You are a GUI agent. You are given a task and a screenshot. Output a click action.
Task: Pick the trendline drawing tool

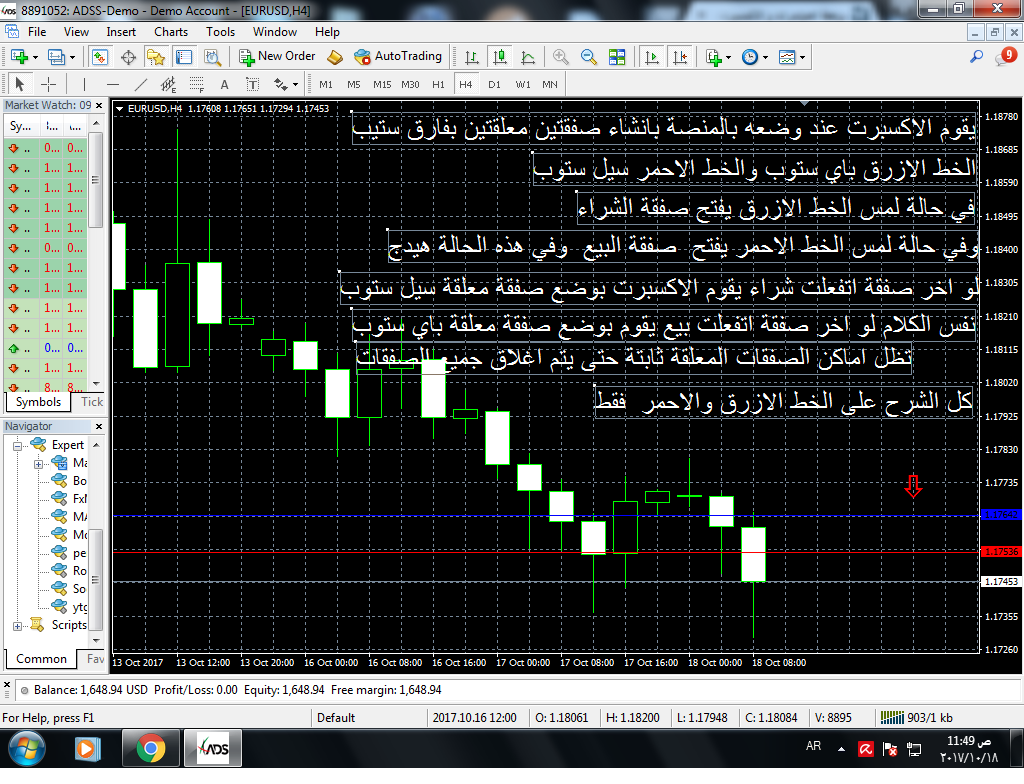(x=141, y=84)
